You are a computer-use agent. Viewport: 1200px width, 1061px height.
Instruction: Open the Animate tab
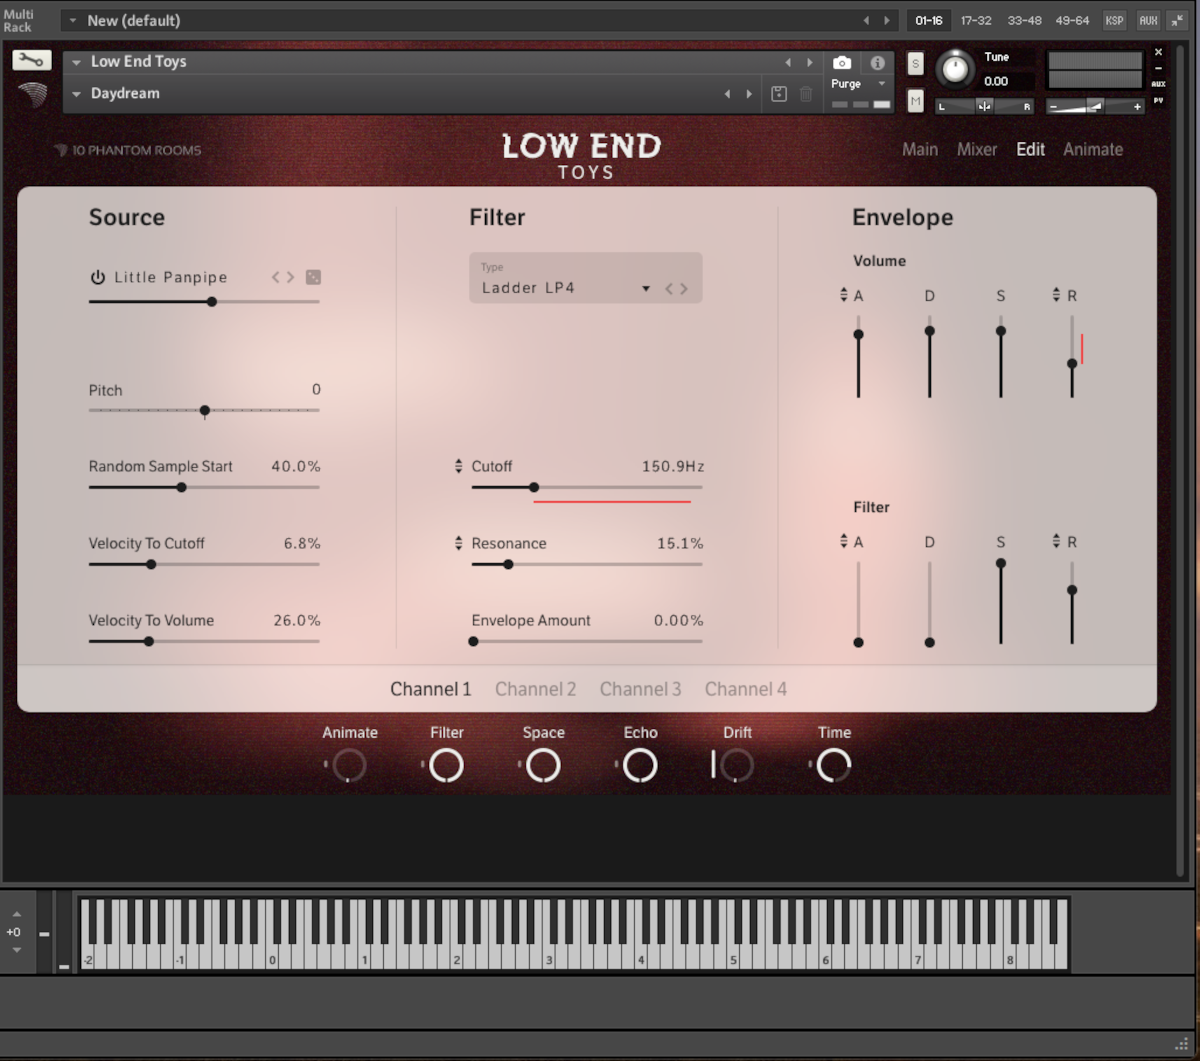[1093, 149]
